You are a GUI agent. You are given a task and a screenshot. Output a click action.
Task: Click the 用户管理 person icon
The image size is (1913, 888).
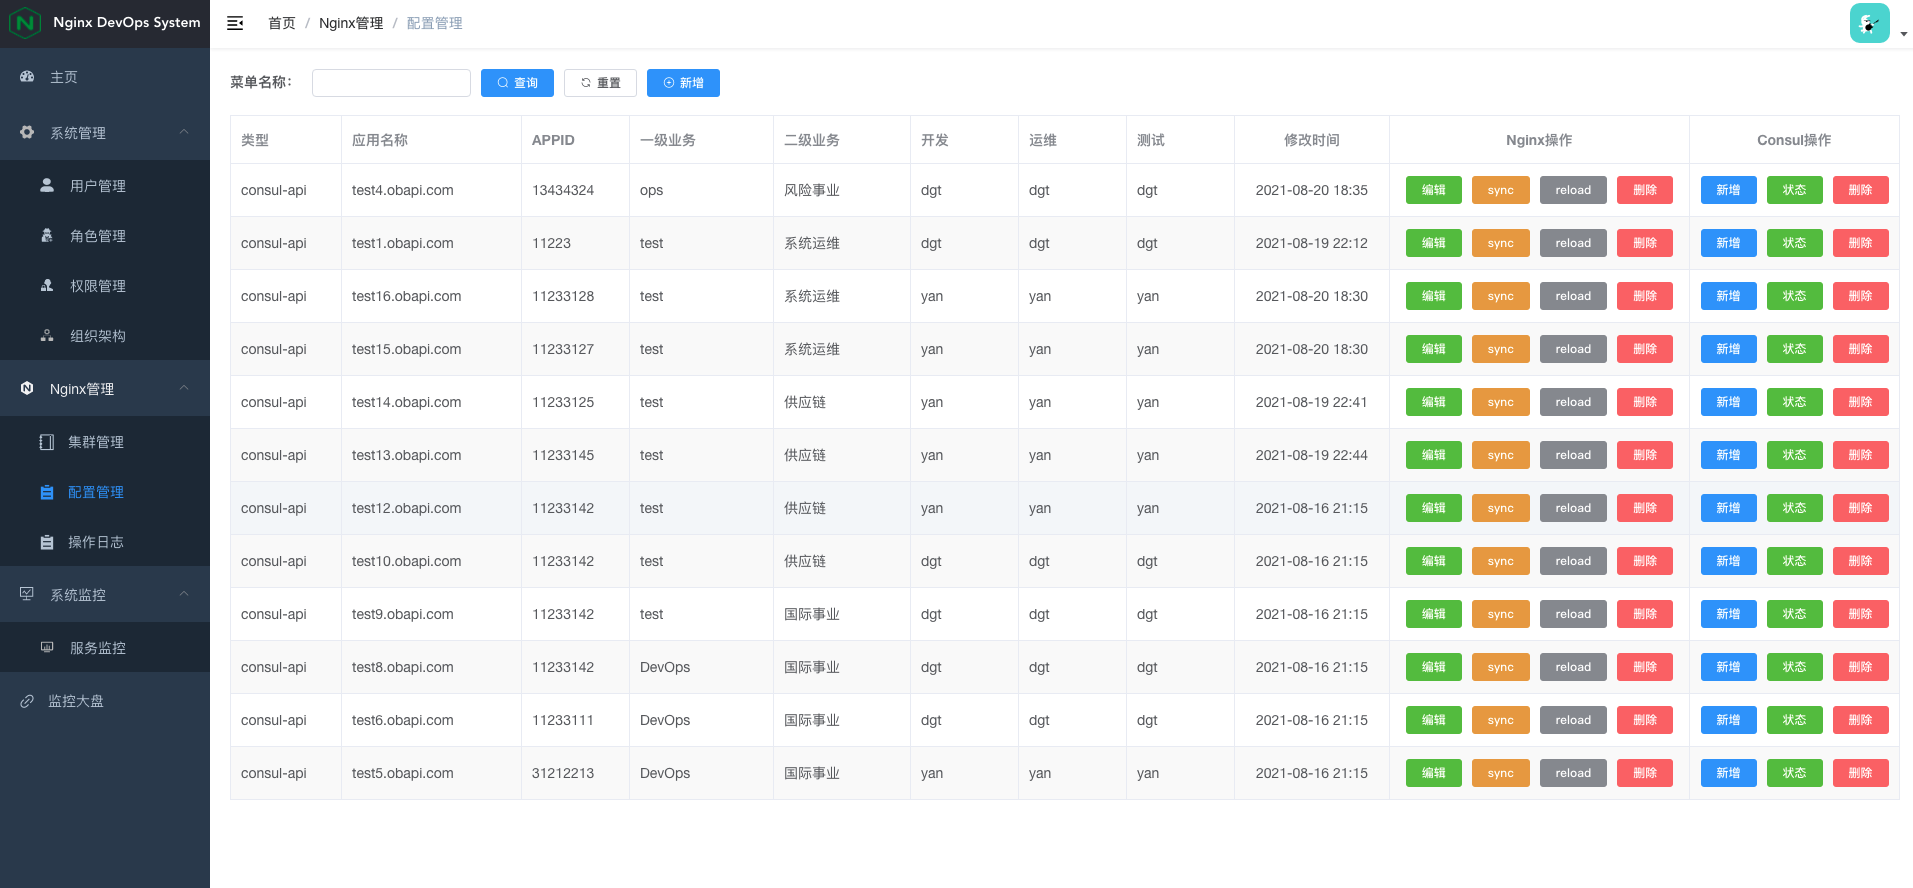click(x=47, y=185)
